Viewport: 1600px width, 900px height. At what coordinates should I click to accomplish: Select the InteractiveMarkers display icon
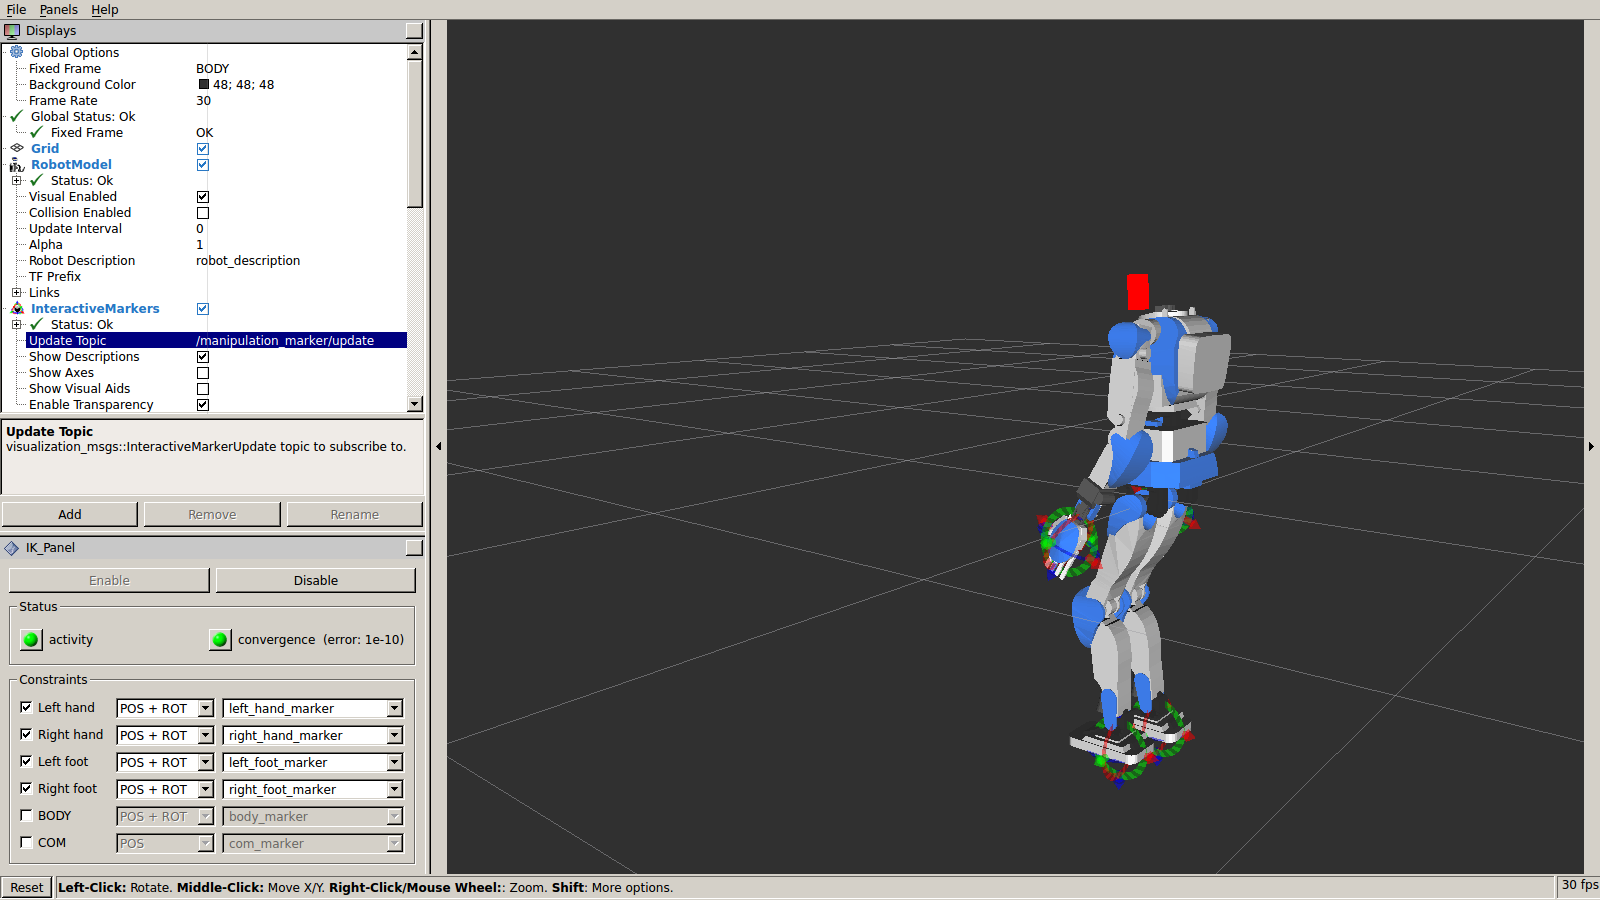point(17,308)
